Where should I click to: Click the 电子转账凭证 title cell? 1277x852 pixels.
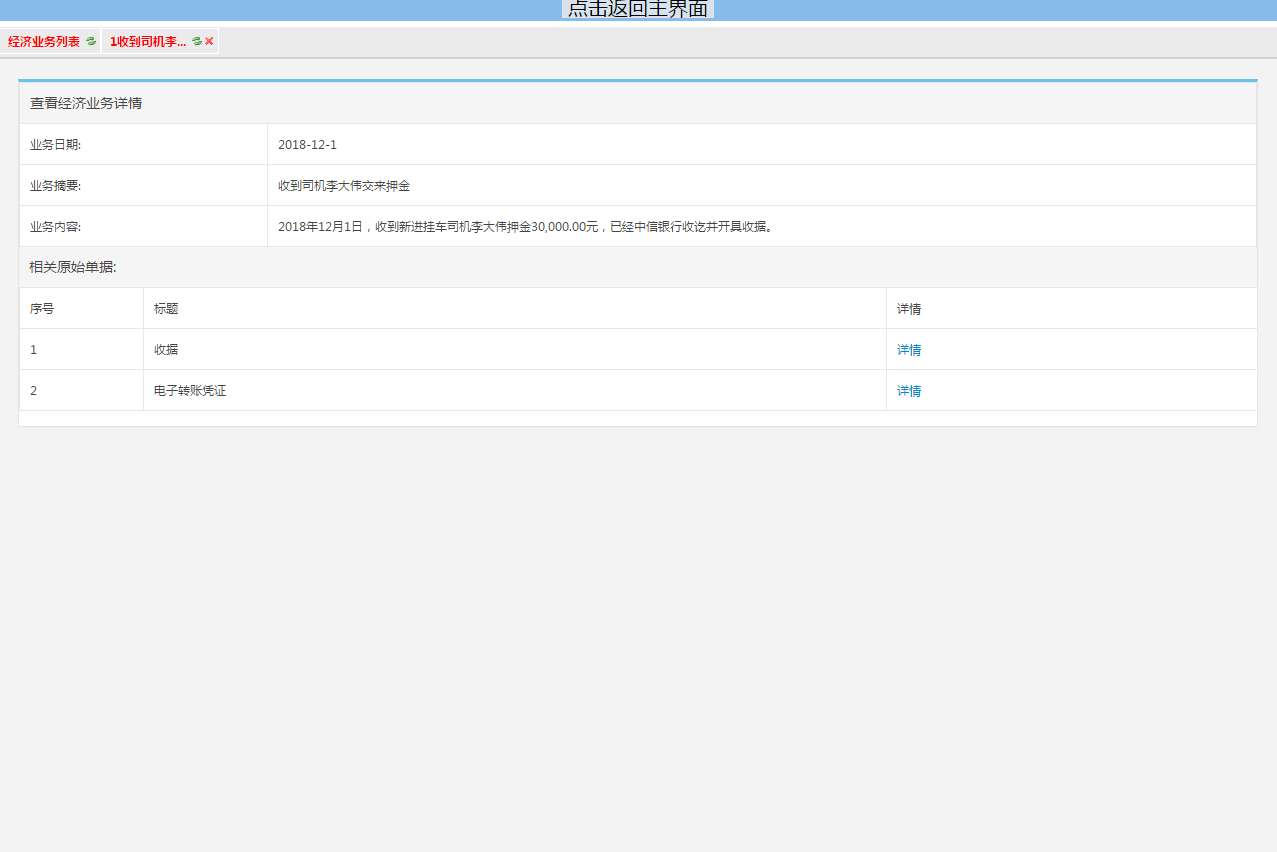(x=190, y=391)
